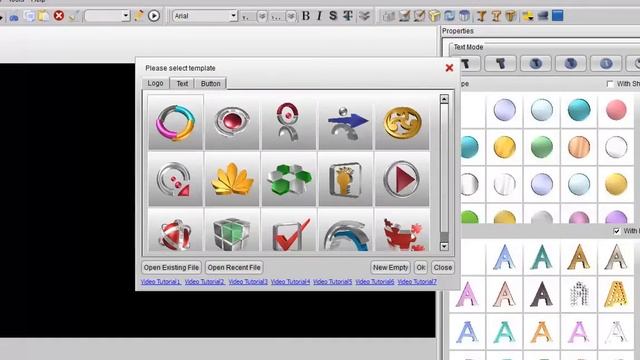
Task: Toggle the strikethrough T icon
Action: [x=348, y=16]
